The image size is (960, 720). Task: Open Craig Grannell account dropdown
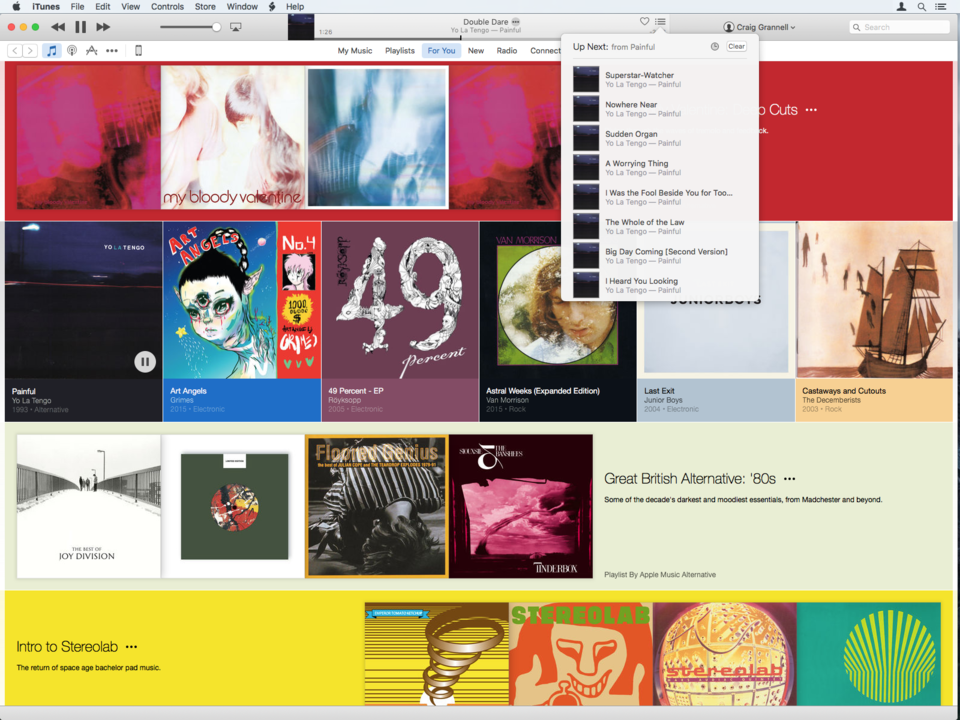click(x=759, y=27)
